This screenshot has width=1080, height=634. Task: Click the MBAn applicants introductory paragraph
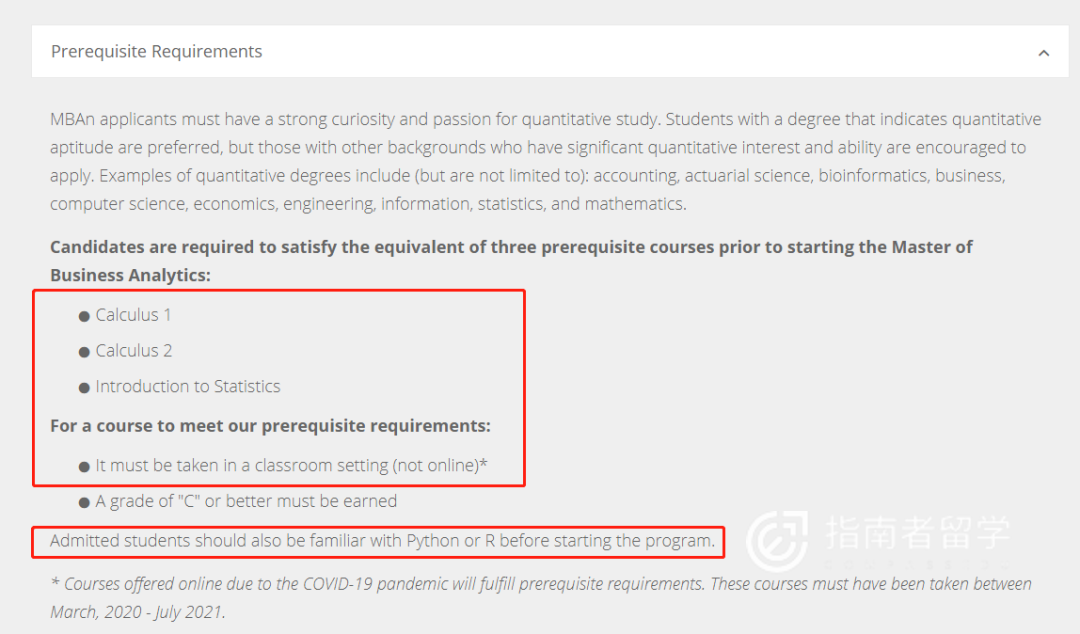click(x=546, y=161)
